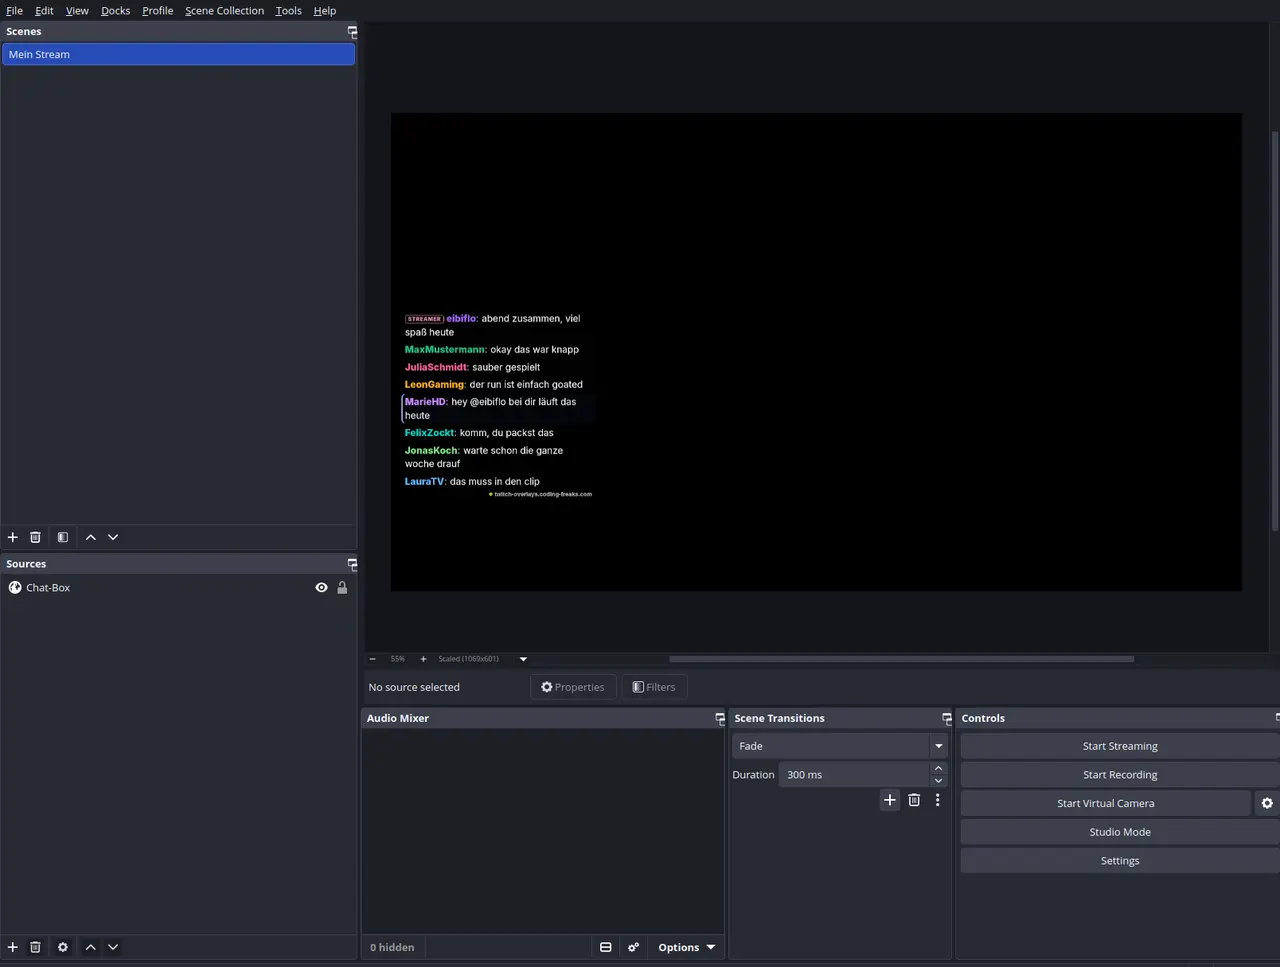Open preview scaling dropdown arrow
The width and height of the screenshot is (1280, 967).
tap(523, 659)
